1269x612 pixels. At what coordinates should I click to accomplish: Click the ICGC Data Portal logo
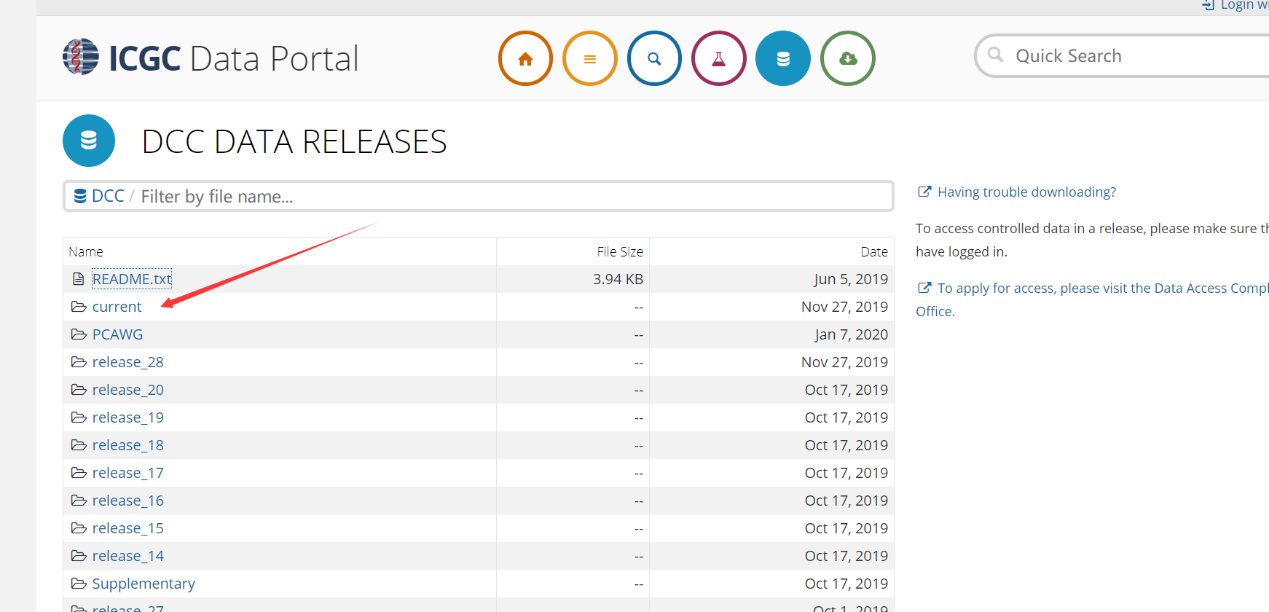tap(210, 58)
